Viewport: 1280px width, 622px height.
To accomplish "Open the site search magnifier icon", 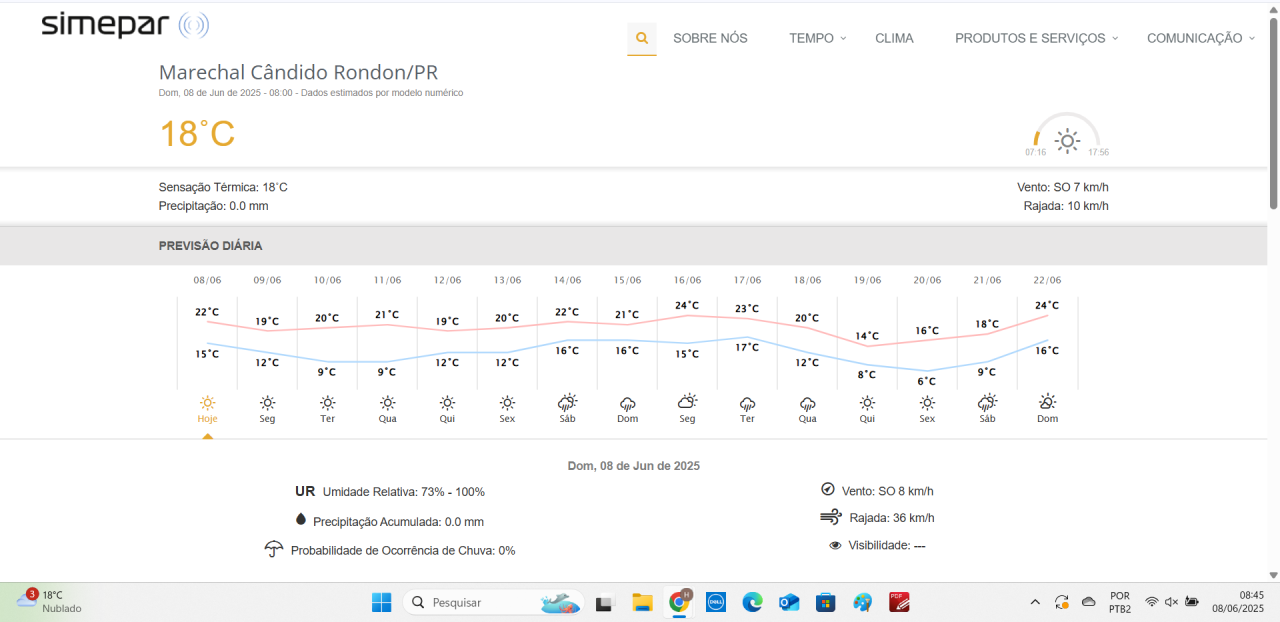I will click(x=642, y=38).
